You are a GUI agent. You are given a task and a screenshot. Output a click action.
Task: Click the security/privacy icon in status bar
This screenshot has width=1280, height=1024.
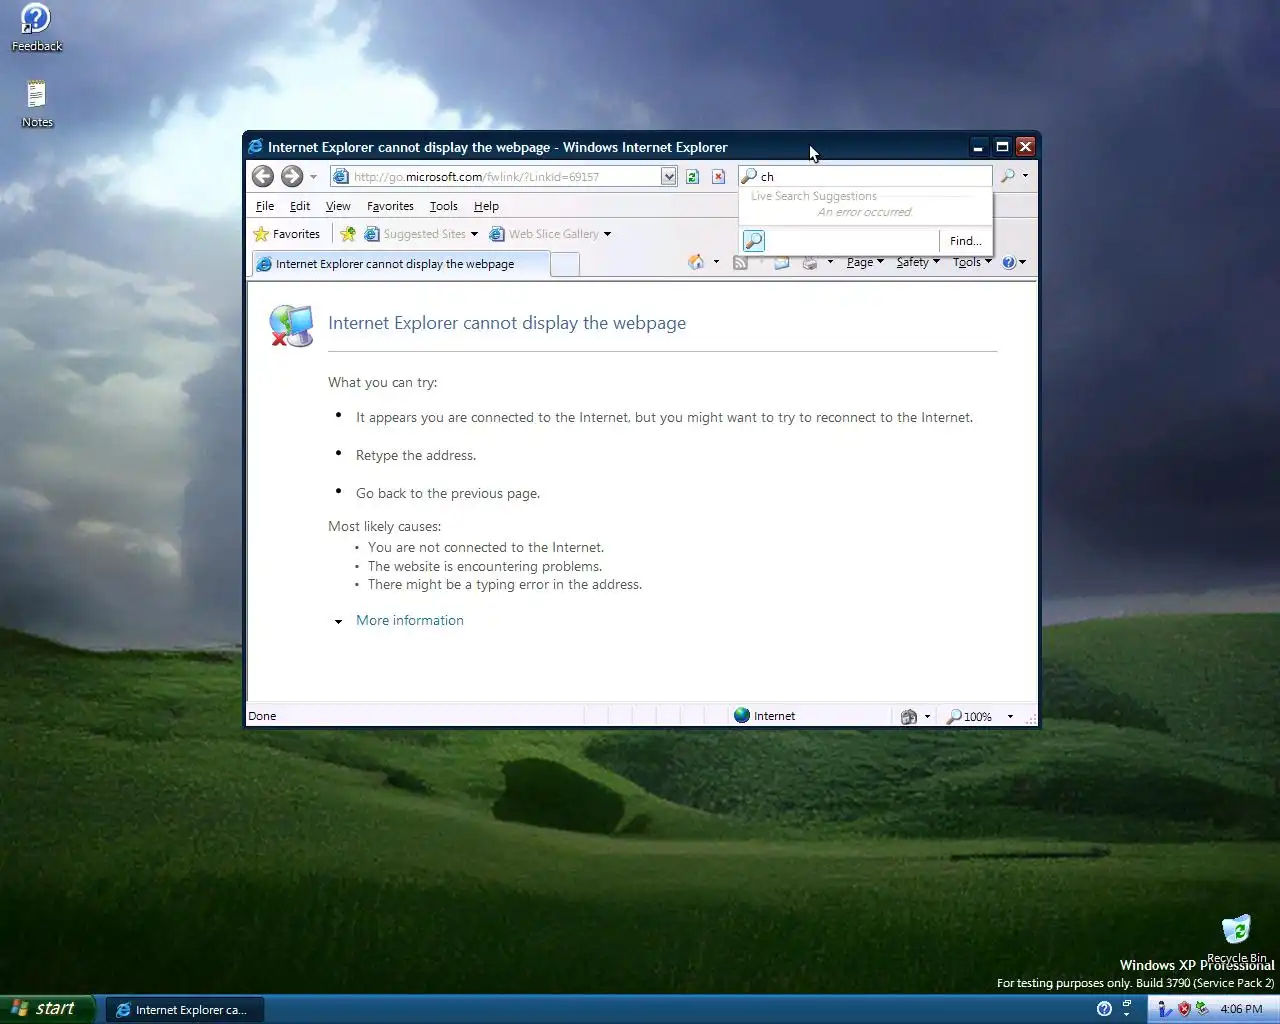tap(908, 716)
